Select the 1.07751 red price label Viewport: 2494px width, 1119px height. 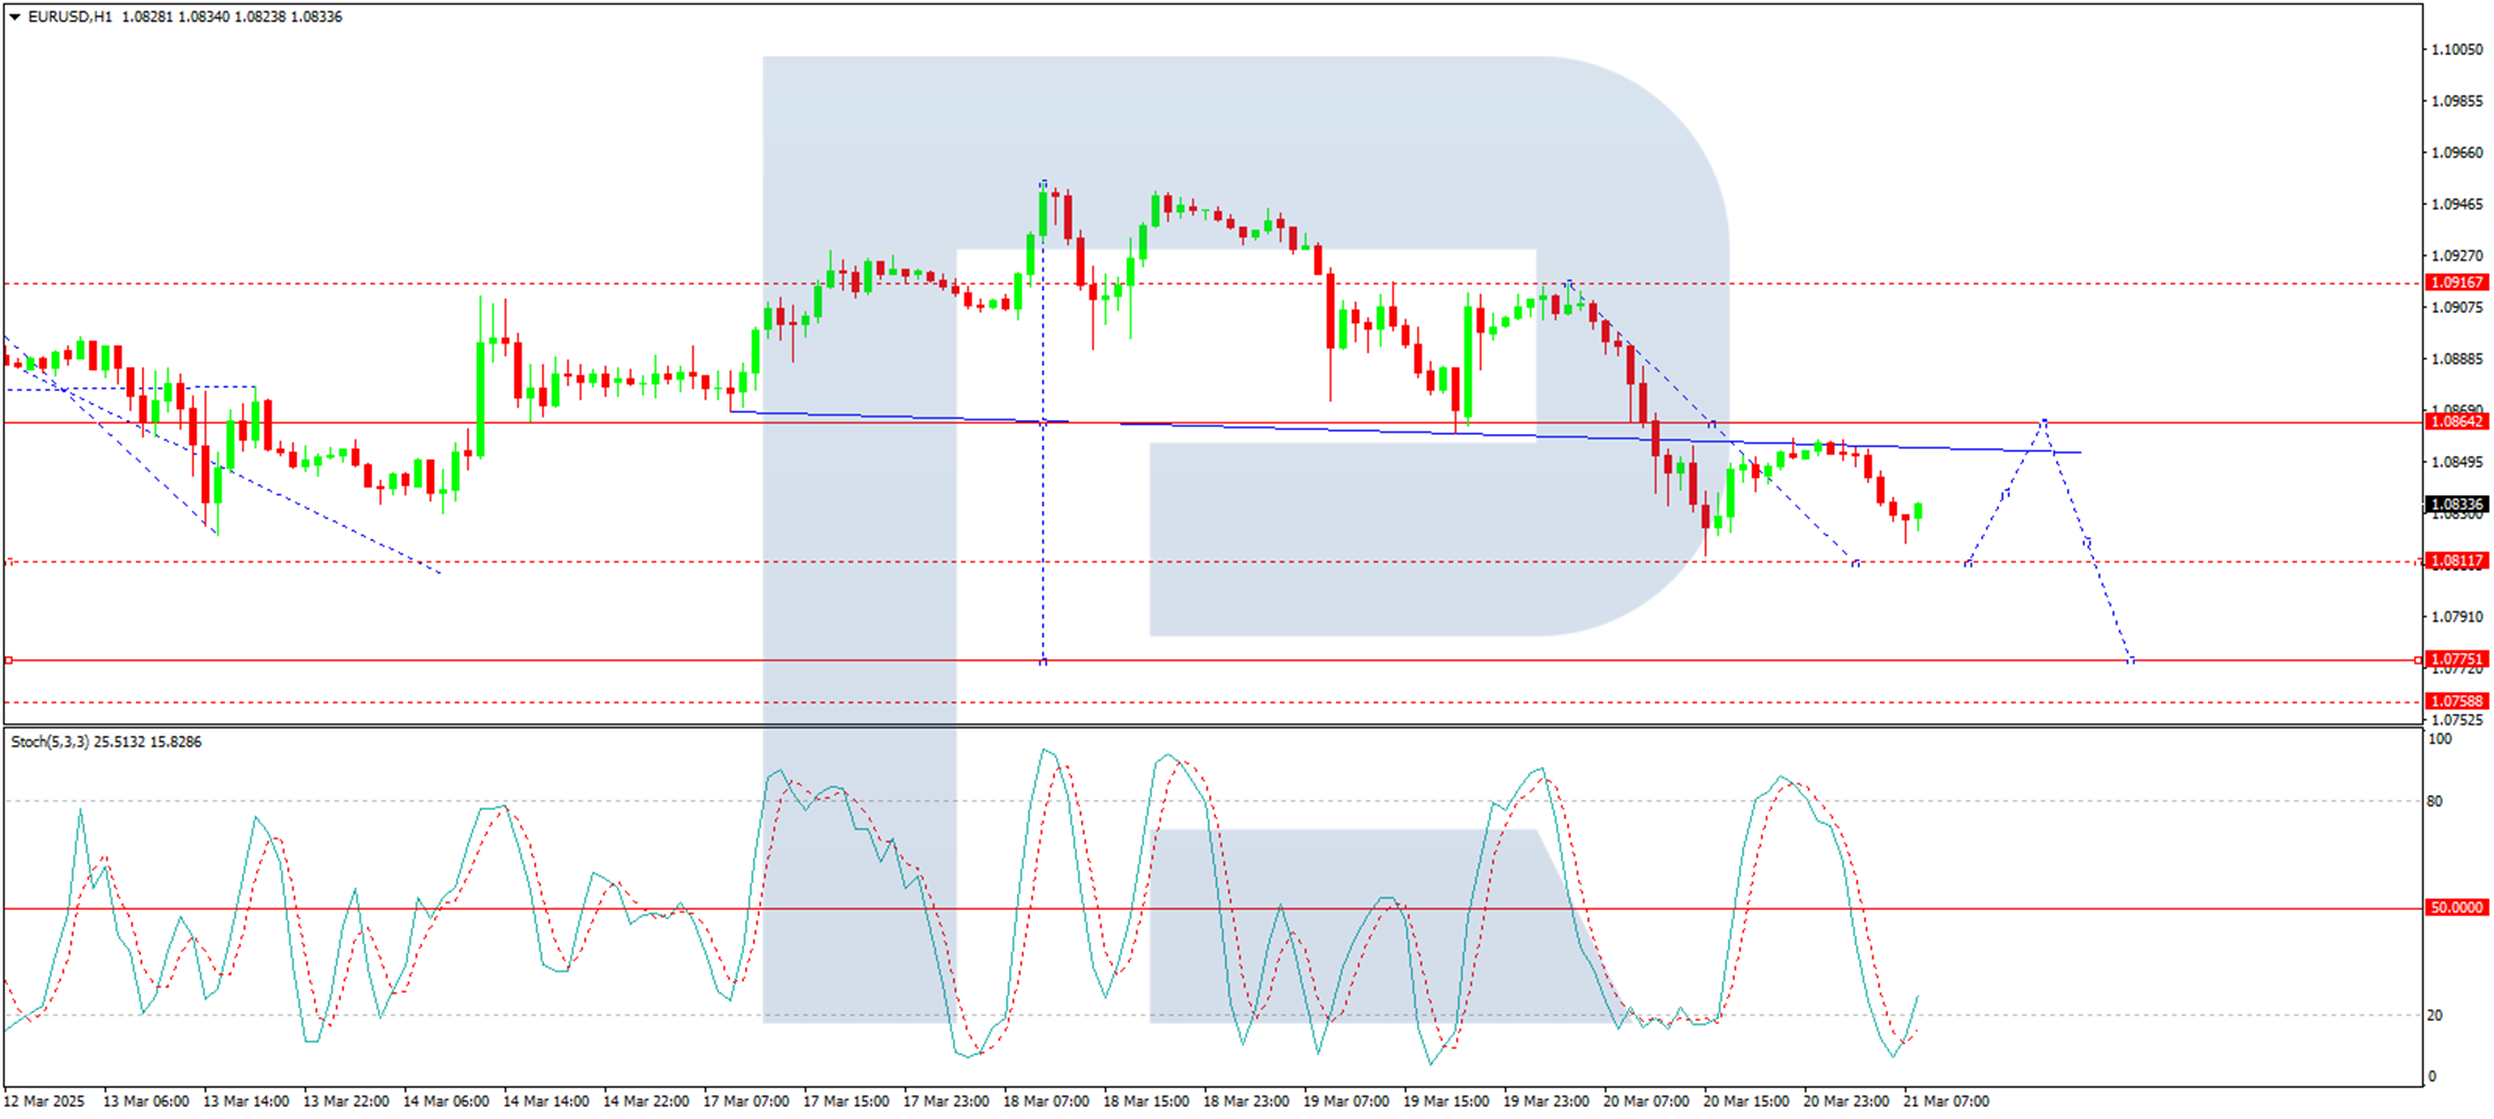[2456, 660]
